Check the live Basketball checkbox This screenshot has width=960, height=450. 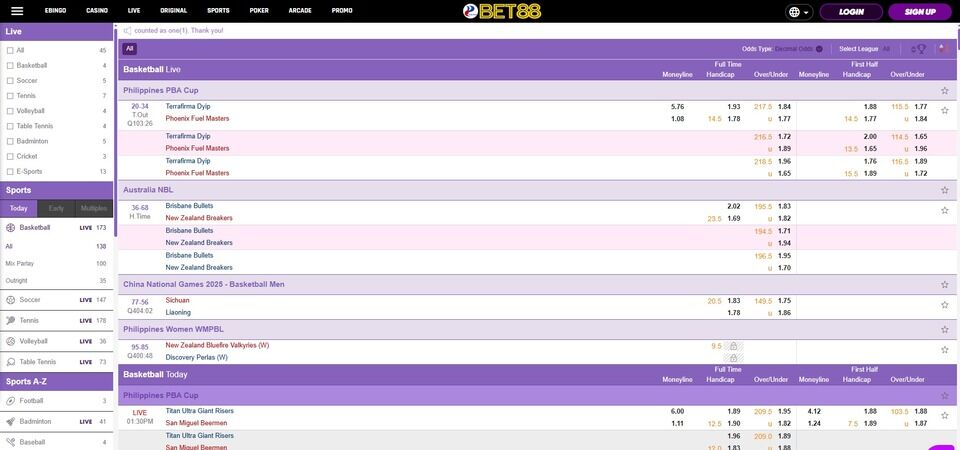(x=10, y=66)
